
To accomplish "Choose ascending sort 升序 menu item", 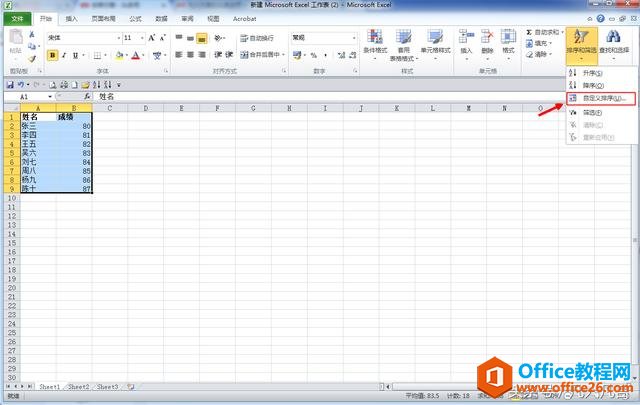I will 601,73.
